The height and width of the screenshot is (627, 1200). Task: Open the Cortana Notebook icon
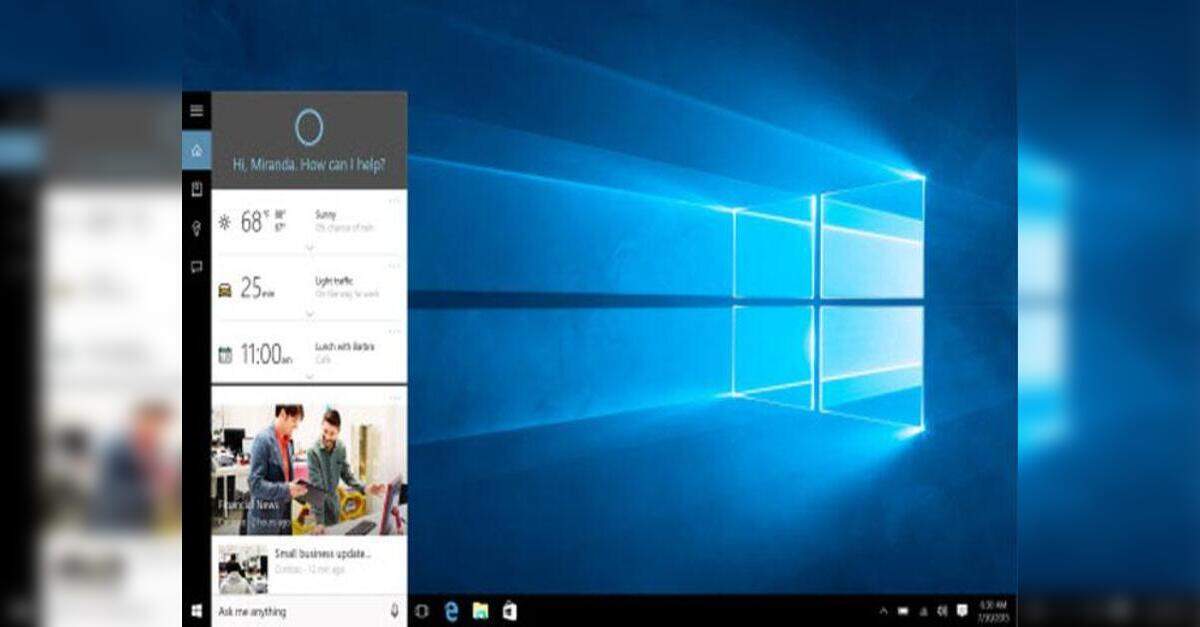tap(196, 189)
